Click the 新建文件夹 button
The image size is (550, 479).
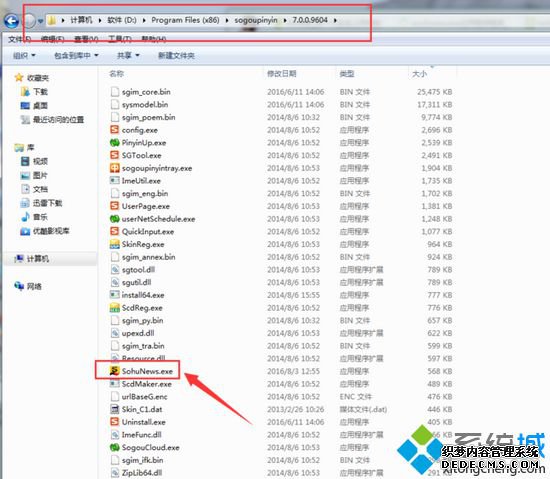tap(176, 55)
